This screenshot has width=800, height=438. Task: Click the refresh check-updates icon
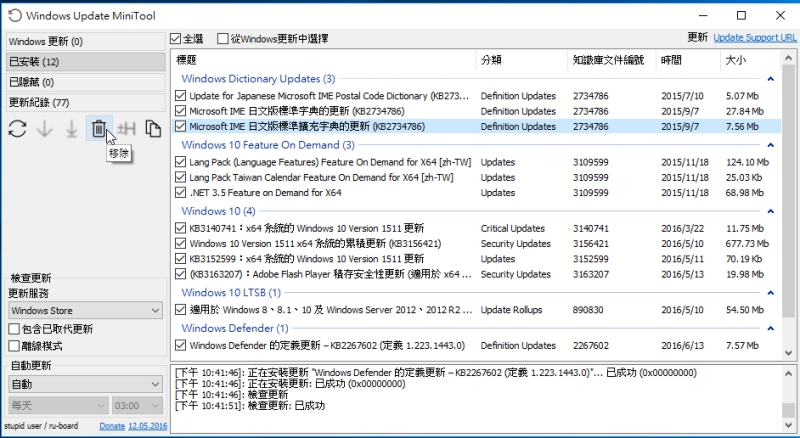pos(17,129)
